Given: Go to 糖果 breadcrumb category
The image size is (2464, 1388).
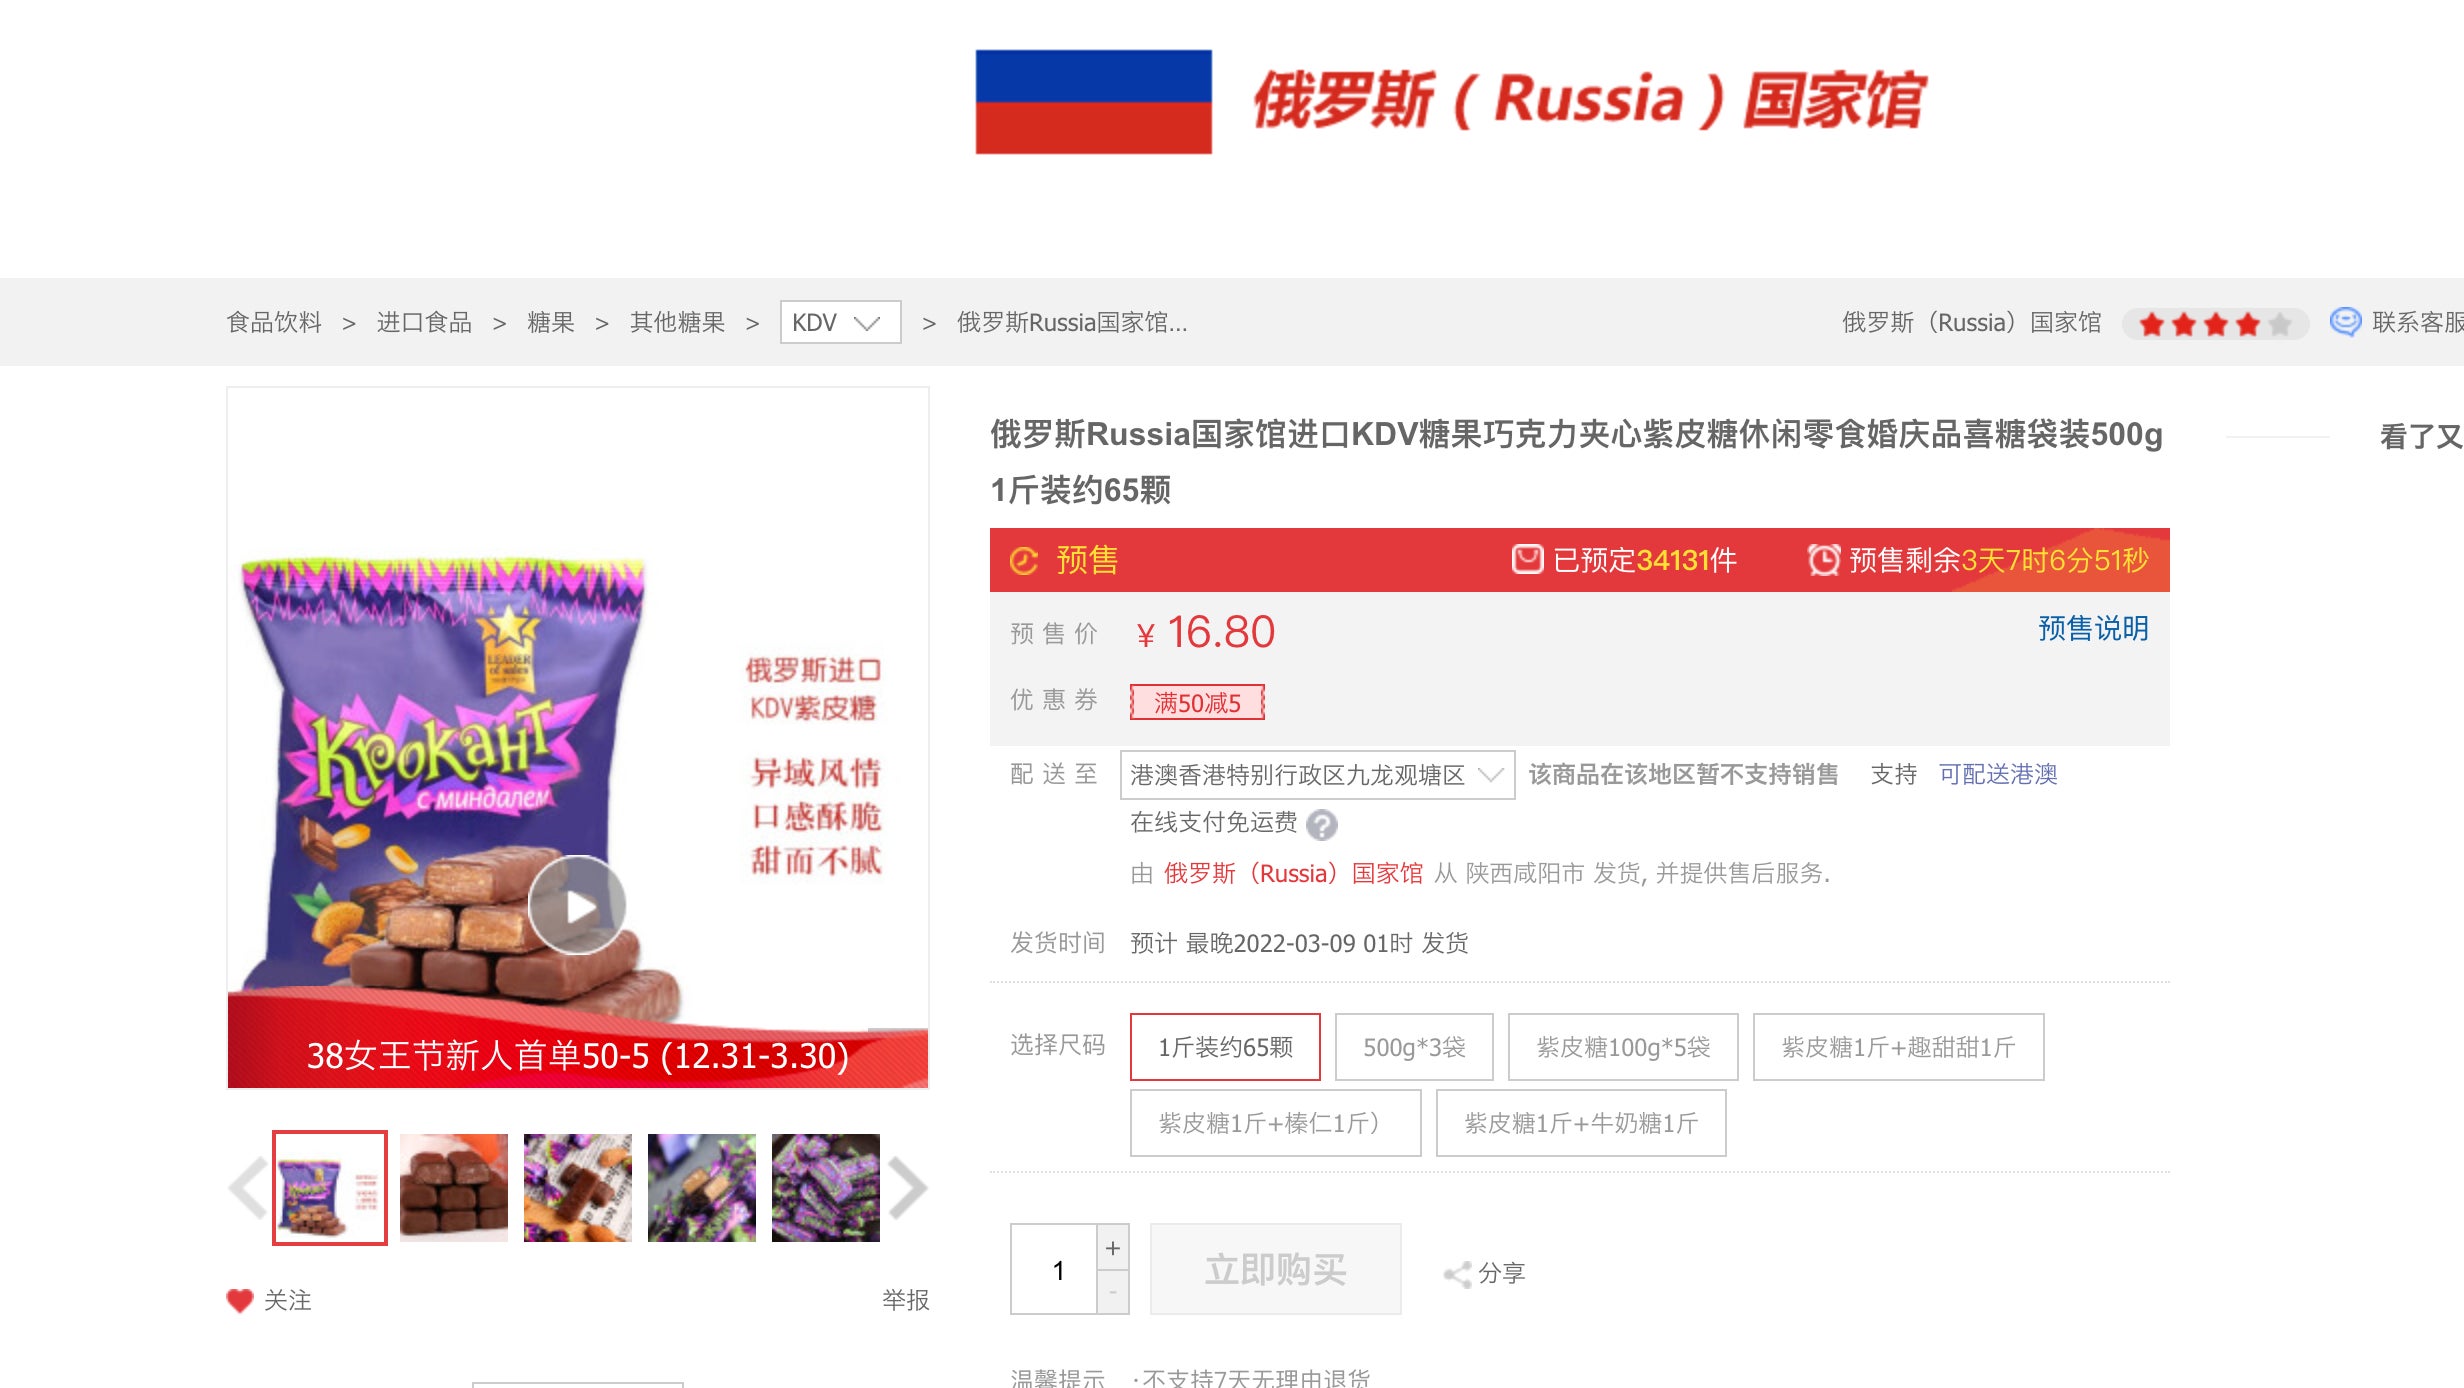Looking at the screenshot, I should click(x=551, y=322).
